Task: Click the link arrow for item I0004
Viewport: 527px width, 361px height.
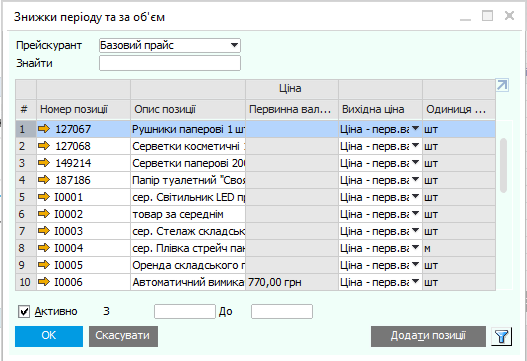Action: (x=44, y=248)
